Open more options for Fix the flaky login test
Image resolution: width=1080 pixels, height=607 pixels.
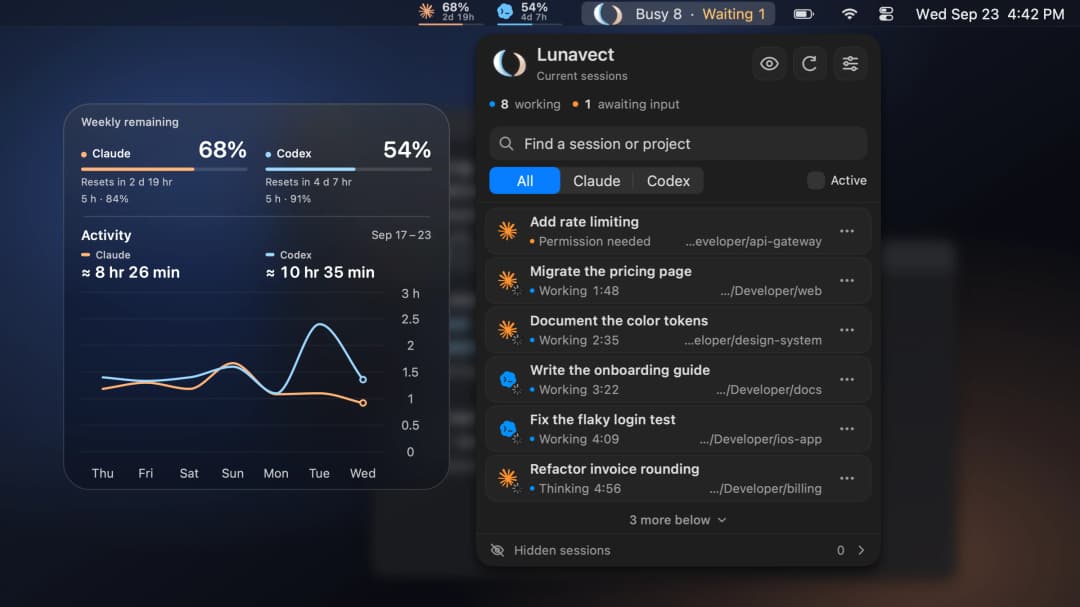(847, 429)
